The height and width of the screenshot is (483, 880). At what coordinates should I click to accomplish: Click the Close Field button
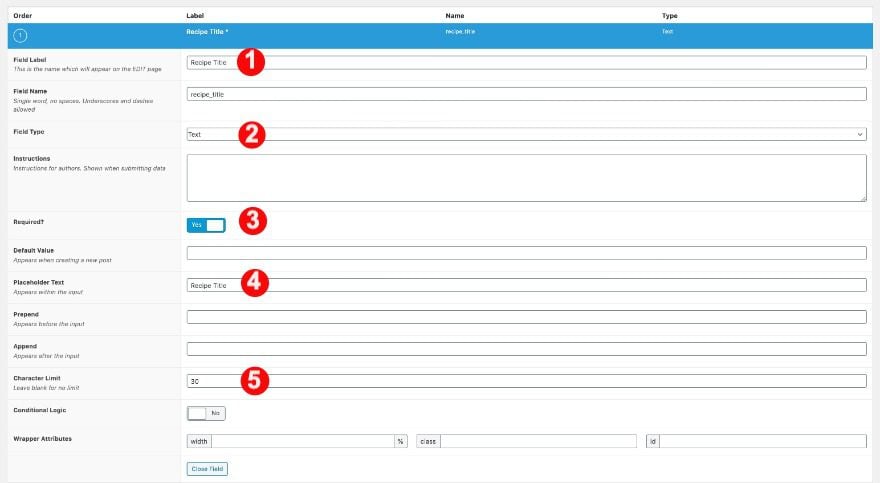pyautogui.click(x=207, y=469)
